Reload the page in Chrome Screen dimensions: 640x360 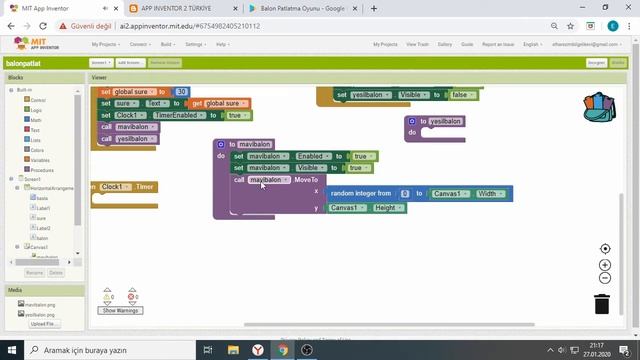[43, 26]
